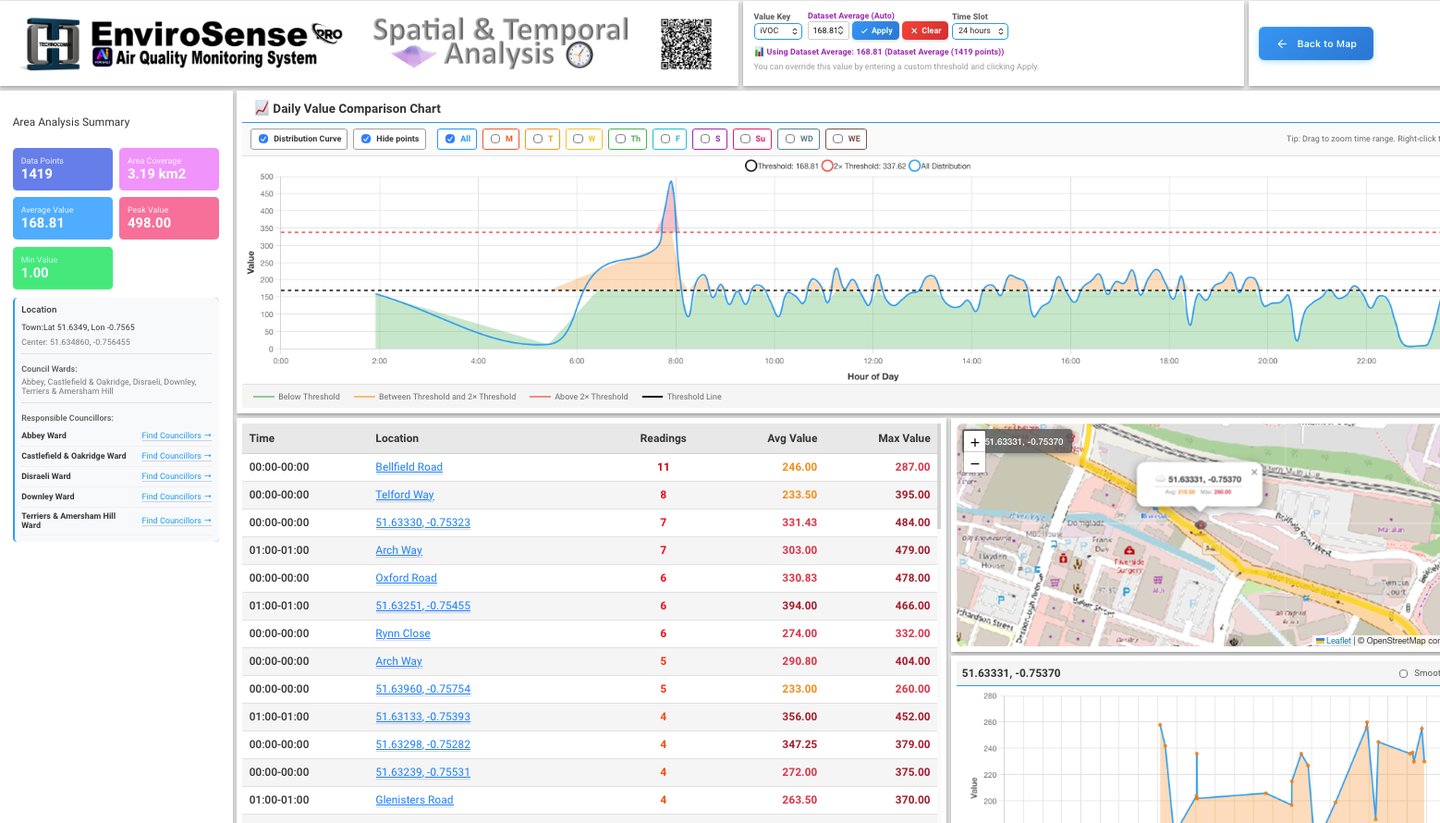Click the Area Coverage 3.19 km2 card
1440x823 pixels.
169,169
